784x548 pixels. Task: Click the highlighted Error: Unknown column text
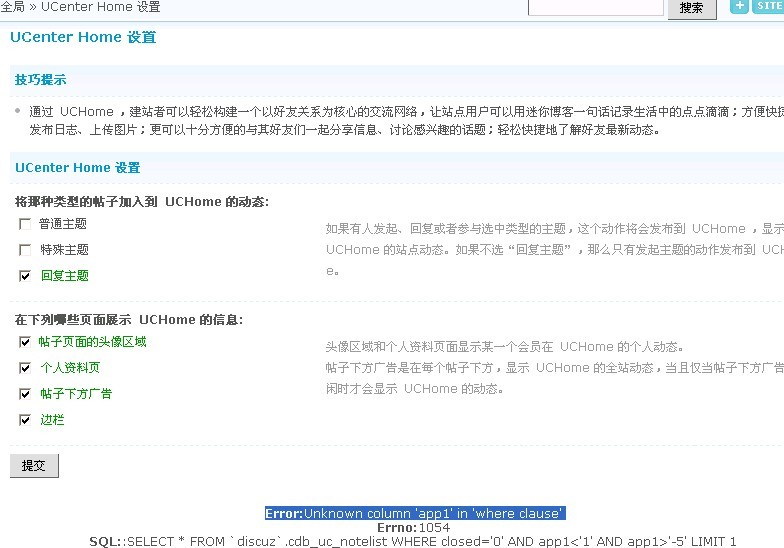coord(415,514)
